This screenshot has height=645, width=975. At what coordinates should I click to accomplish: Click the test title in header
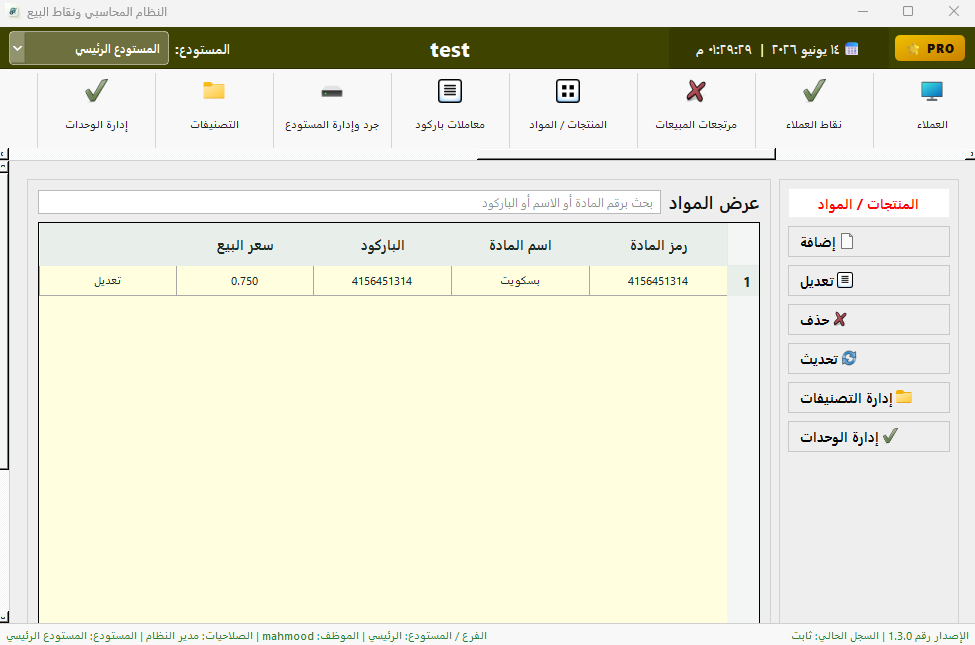click(x=450, y=50)
